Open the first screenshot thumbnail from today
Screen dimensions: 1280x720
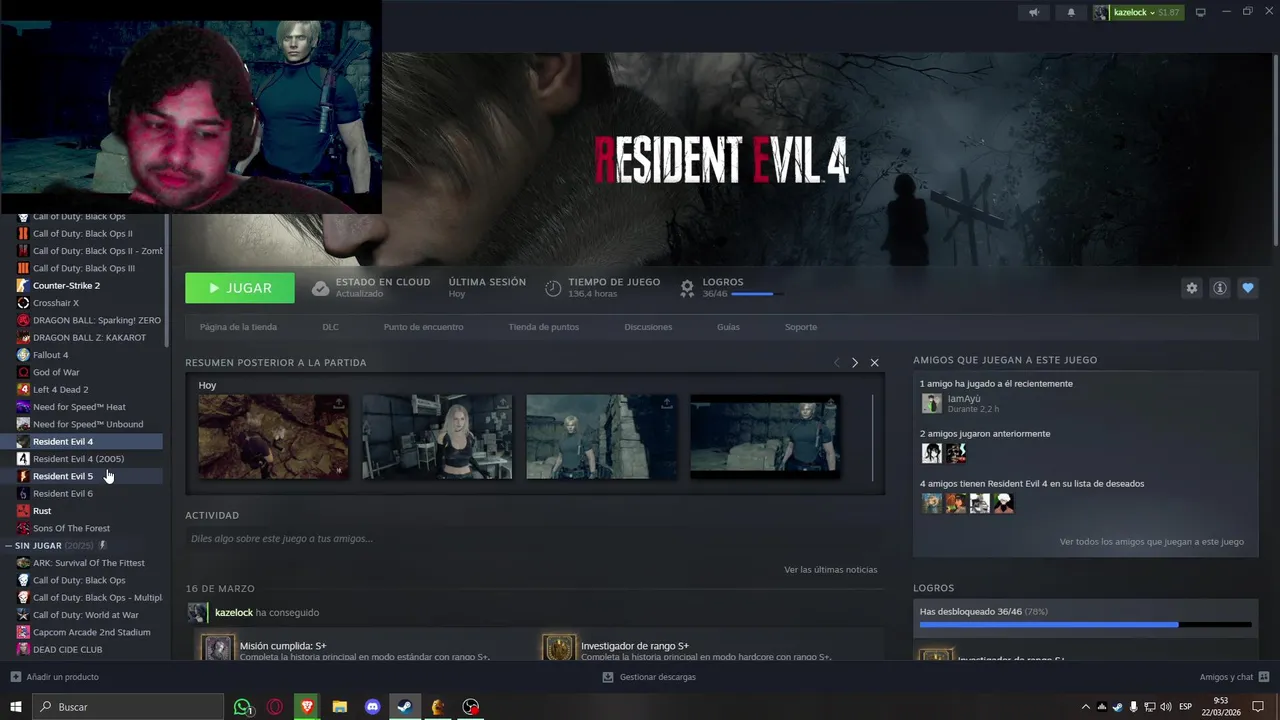[273, 437]
